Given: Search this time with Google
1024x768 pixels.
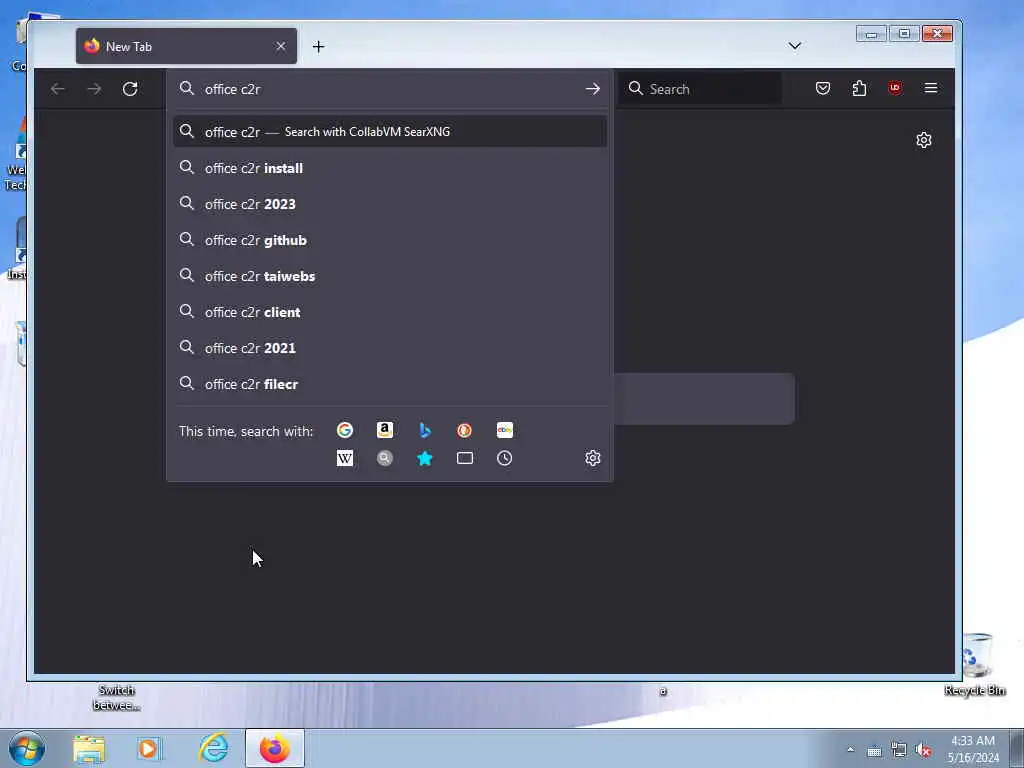Looking at the screenshot, I should 345,430.
